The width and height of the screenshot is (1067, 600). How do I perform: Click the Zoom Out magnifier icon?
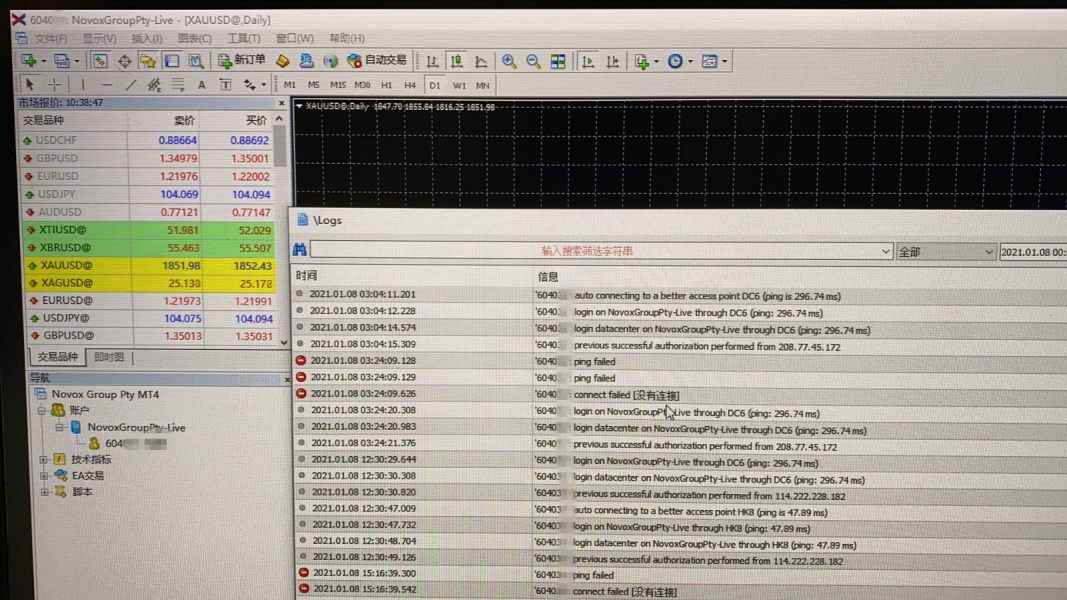pos(533,61)
